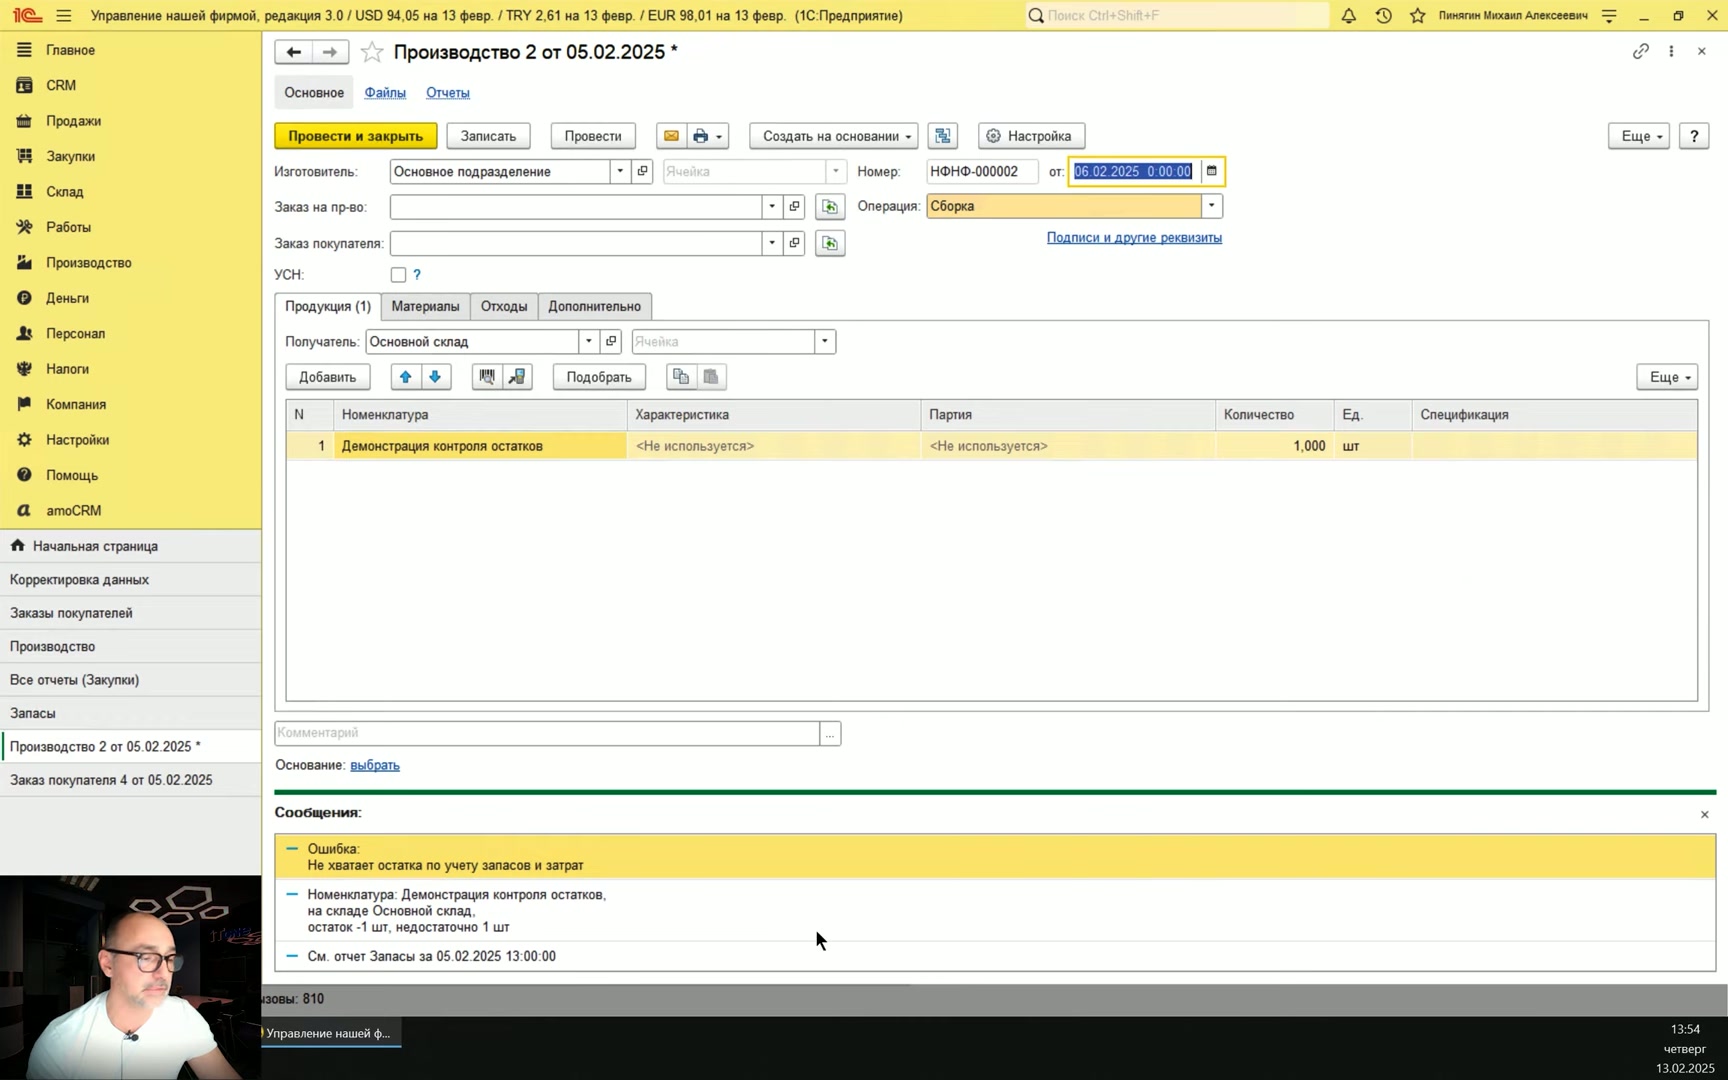1728x1080 pixels.
Task: Open the history clock icon in the title bar
Action: (1384, 16)
